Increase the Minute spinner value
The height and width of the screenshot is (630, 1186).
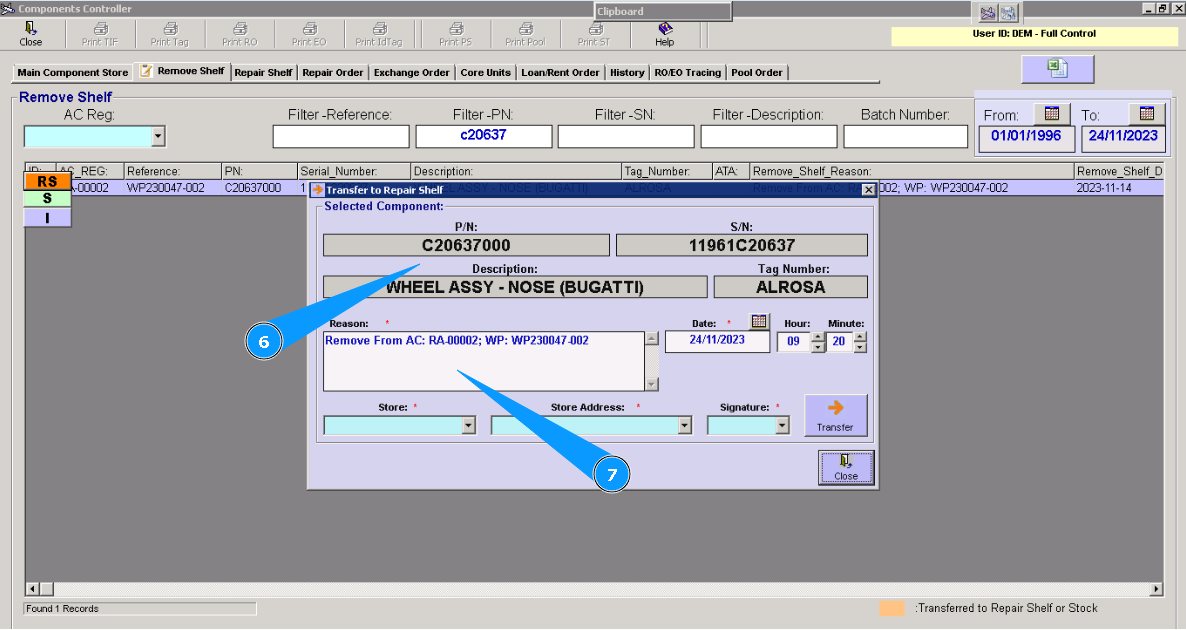860,337
